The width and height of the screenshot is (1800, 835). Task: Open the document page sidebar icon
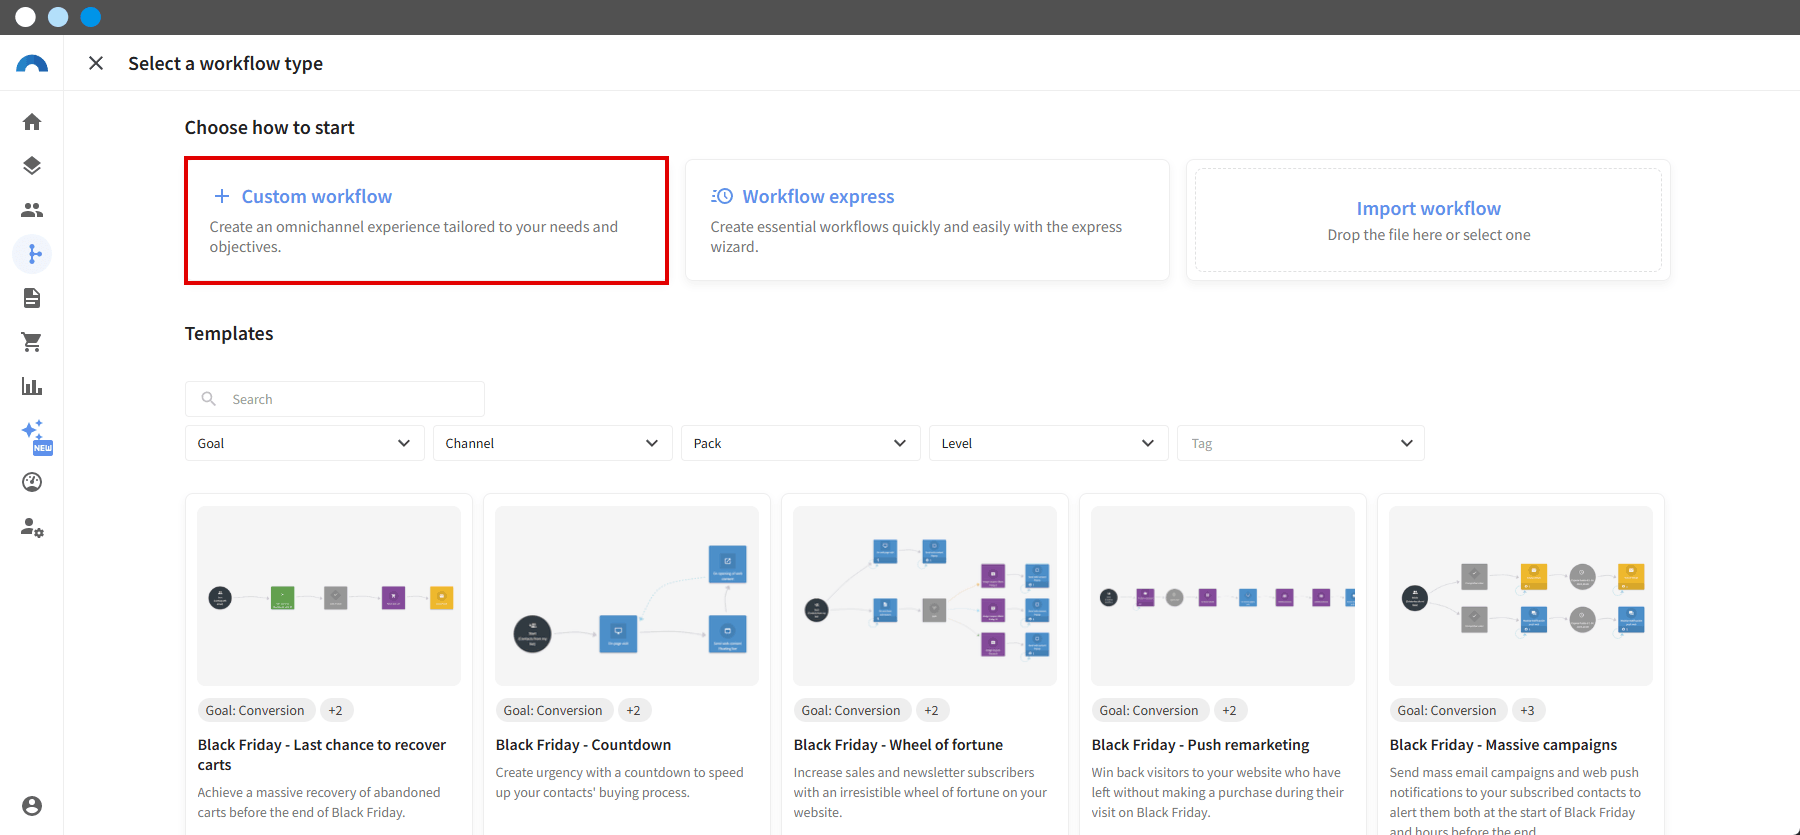[32, 298]
